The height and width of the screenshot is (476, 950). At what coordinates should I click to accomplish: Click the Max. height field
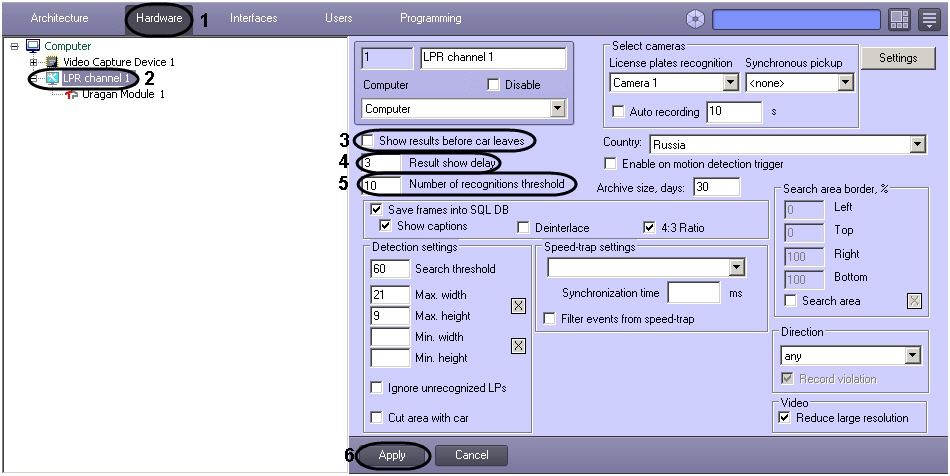[x=390, y=316]
